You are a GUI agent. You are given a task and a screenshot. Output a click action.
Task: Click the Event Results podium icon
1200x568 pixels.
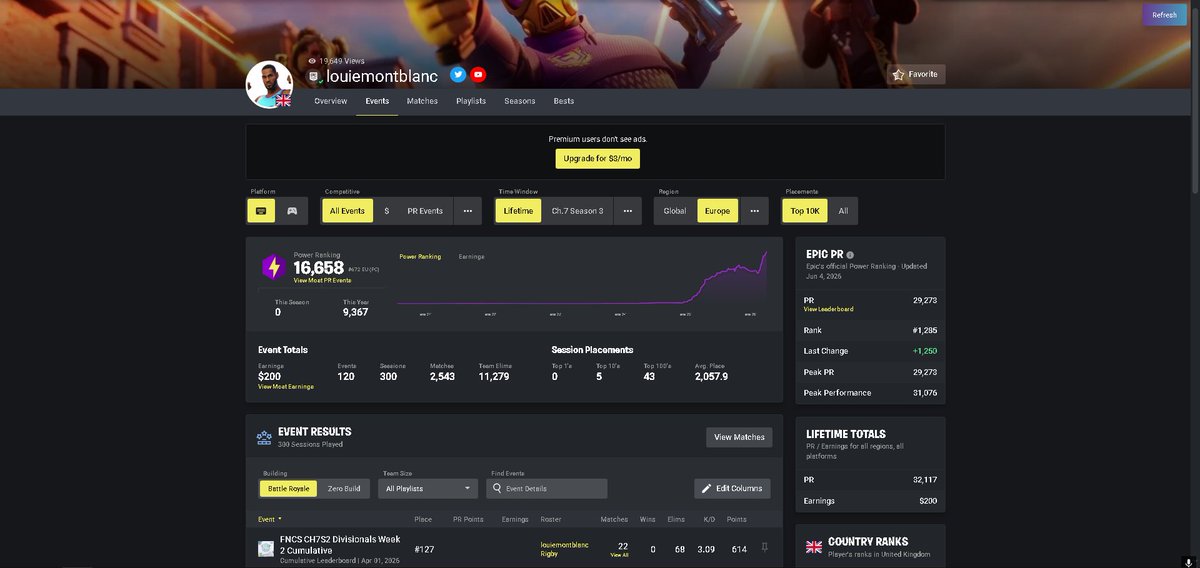pyautogui.click(x=264, y=437)
